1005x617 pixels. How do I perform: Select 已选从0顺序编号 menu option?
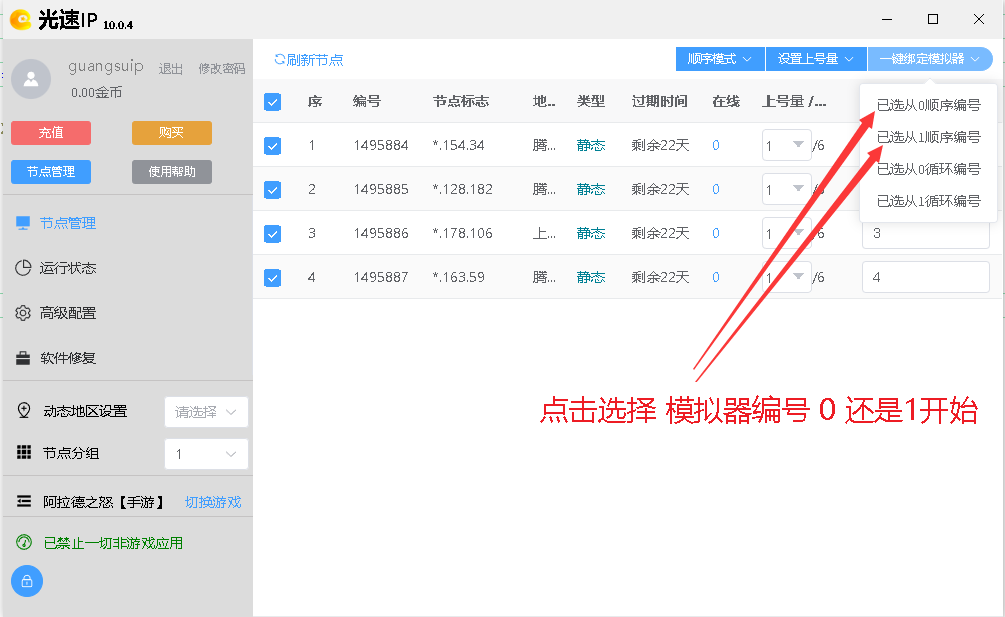(928, 105)
